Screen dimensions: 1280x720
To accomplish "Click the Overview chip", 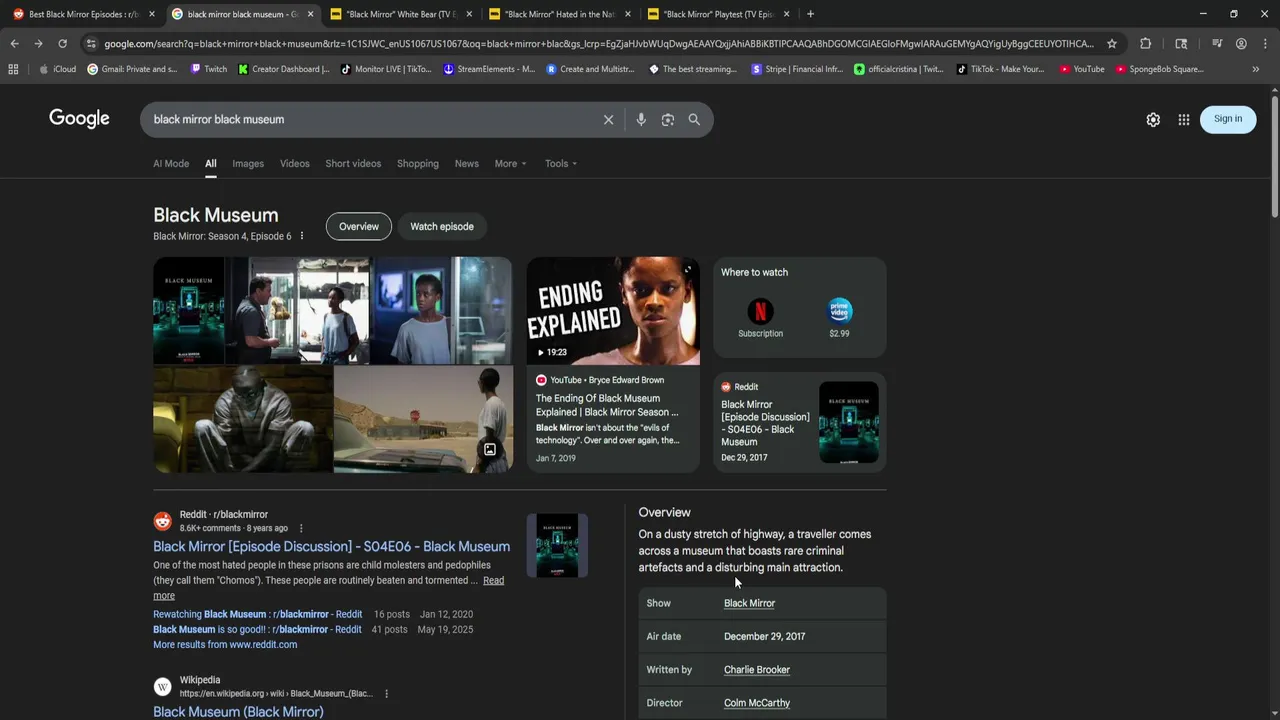I will pyautogui.click(x=359, y=227).
